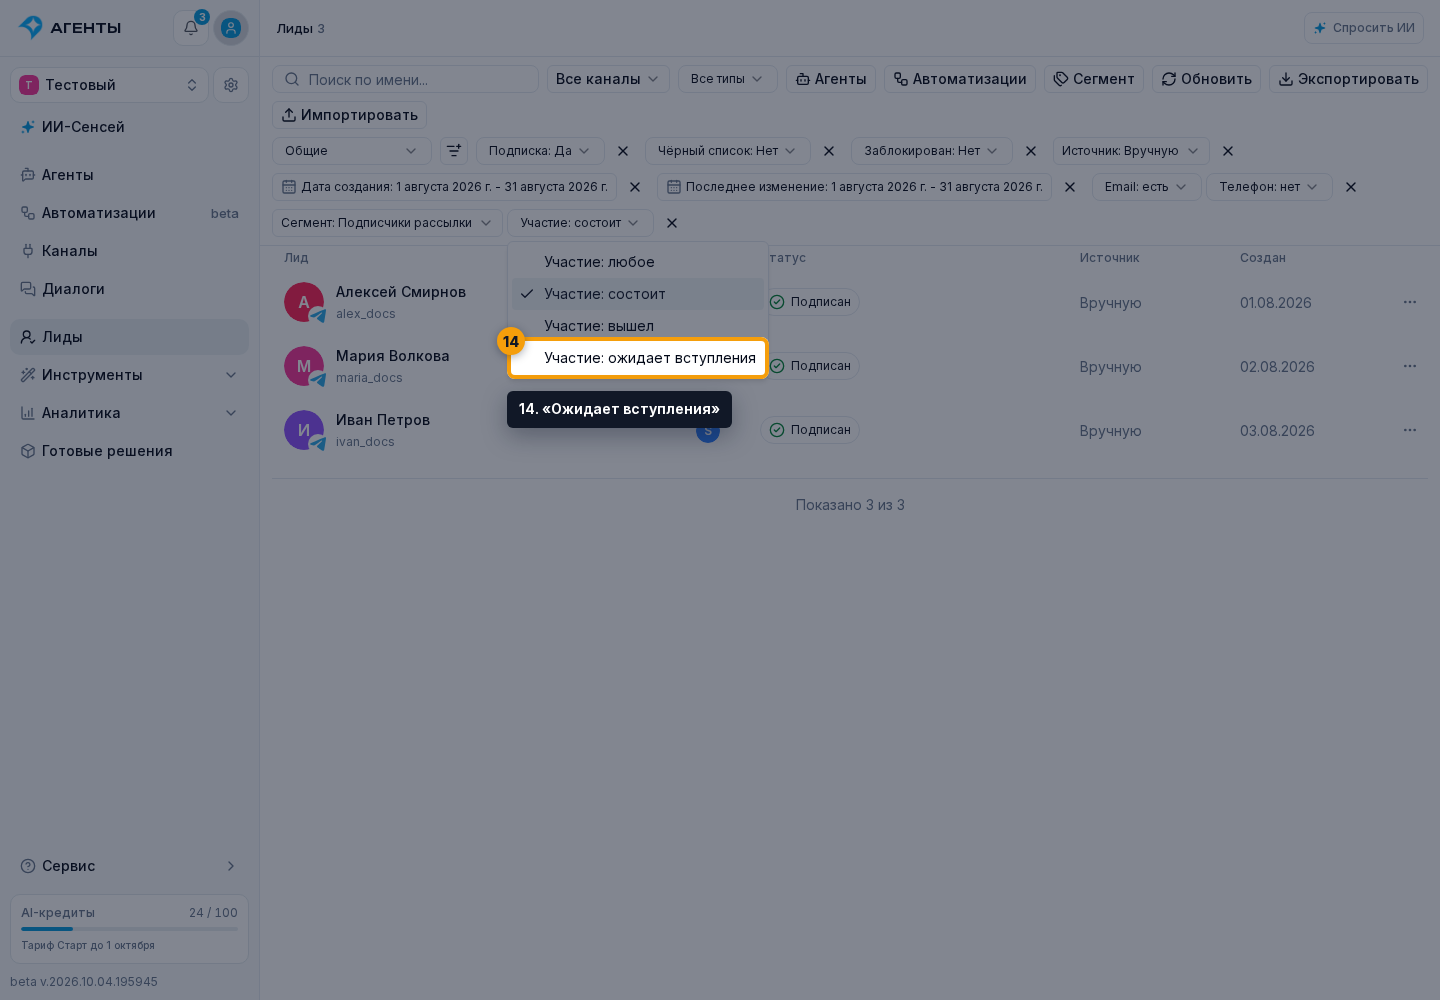The width and height of the screenshot is (1440, 1000).
Task: Open the Сегмент: Подписчики рассылки dropdown
Action: click(387, 223)
